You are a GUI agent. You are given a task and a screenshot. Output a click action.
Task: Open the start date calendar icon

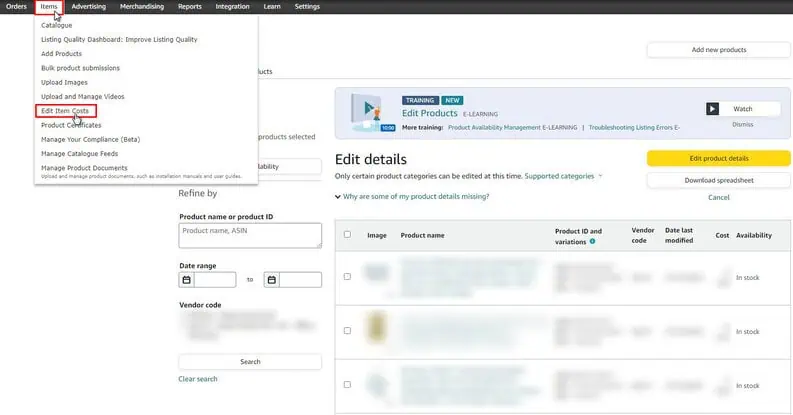pos(187,280)
